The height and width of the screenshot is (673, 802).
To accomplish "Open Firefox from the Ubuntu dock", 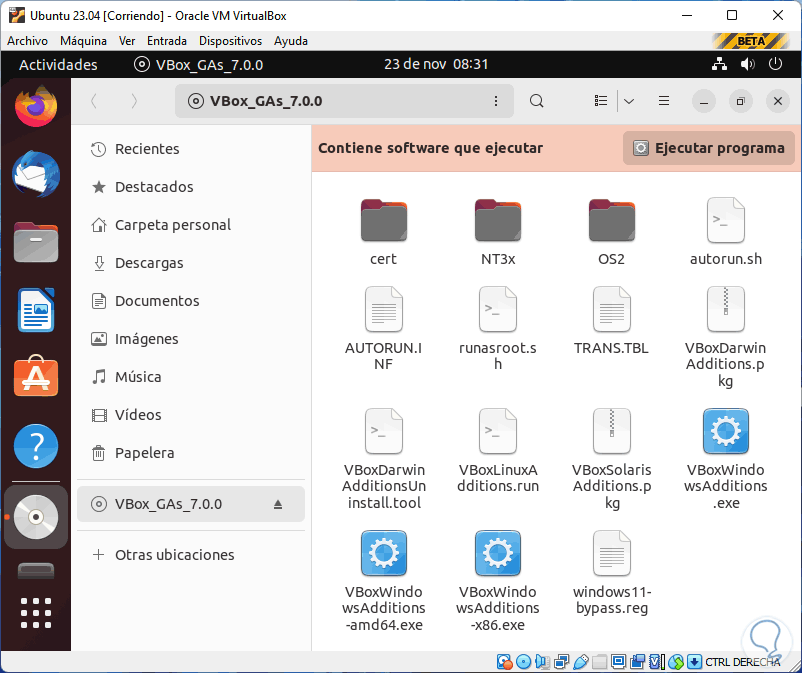I will (35, 106).
